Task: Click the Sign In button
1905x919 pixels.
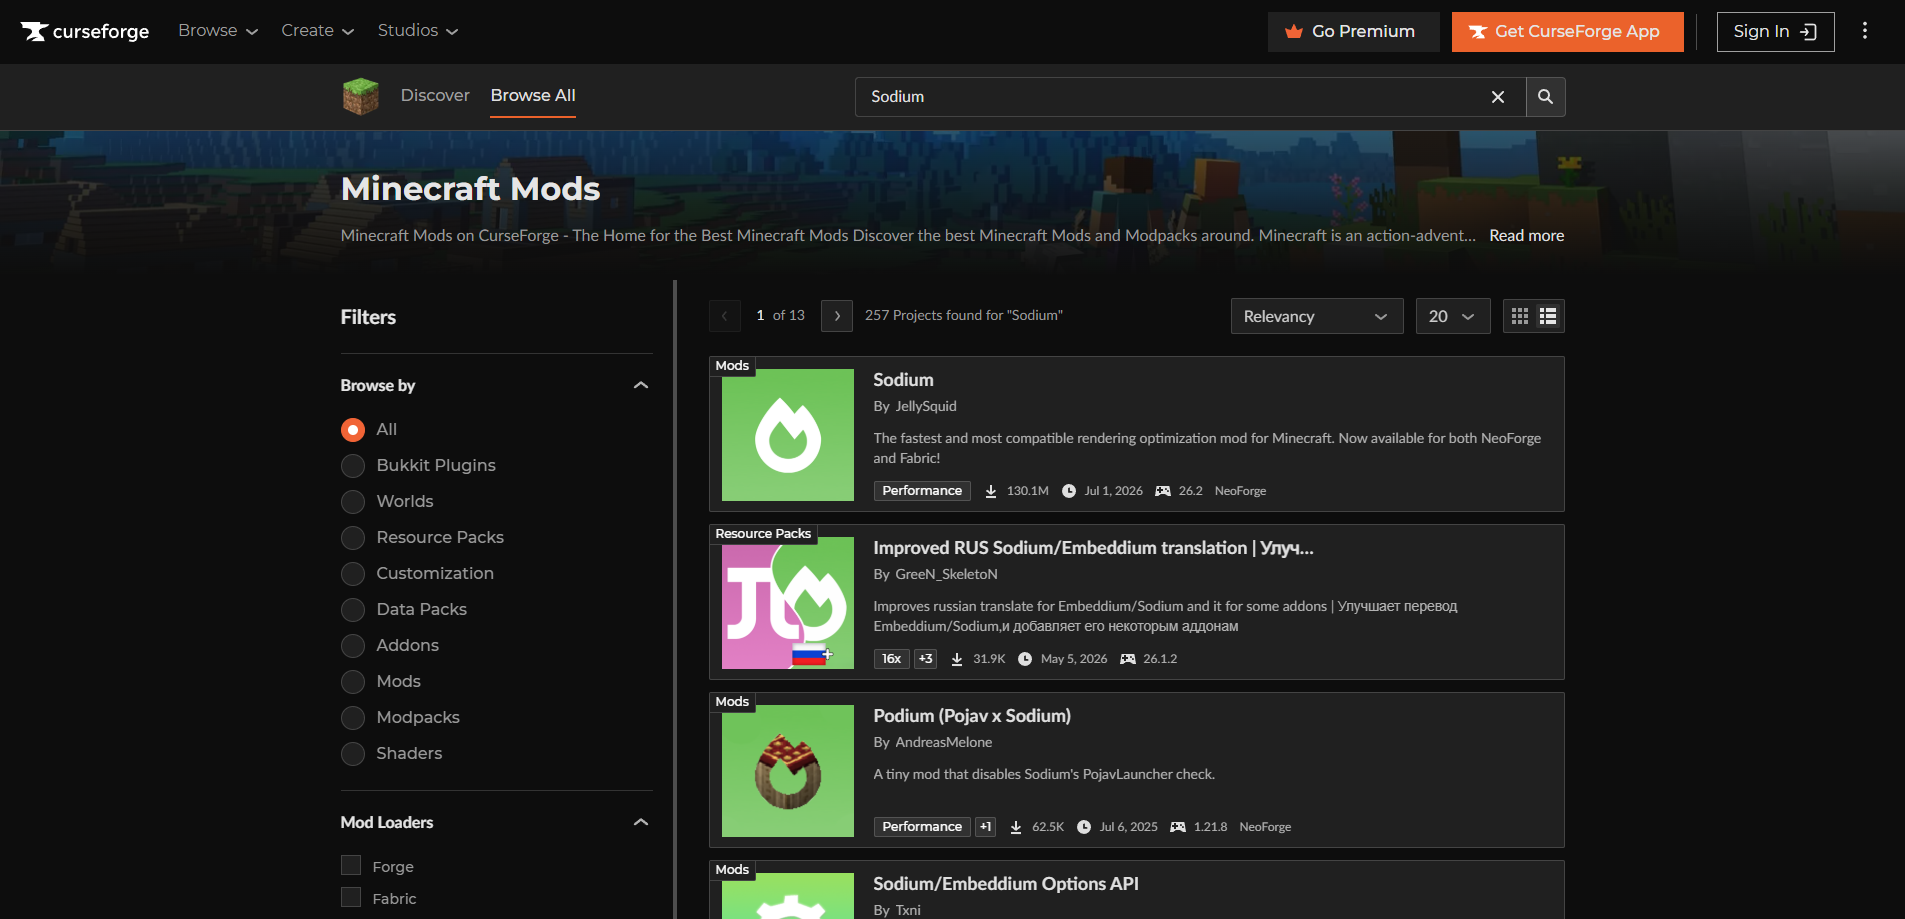Action: (x=1776, y=32)
